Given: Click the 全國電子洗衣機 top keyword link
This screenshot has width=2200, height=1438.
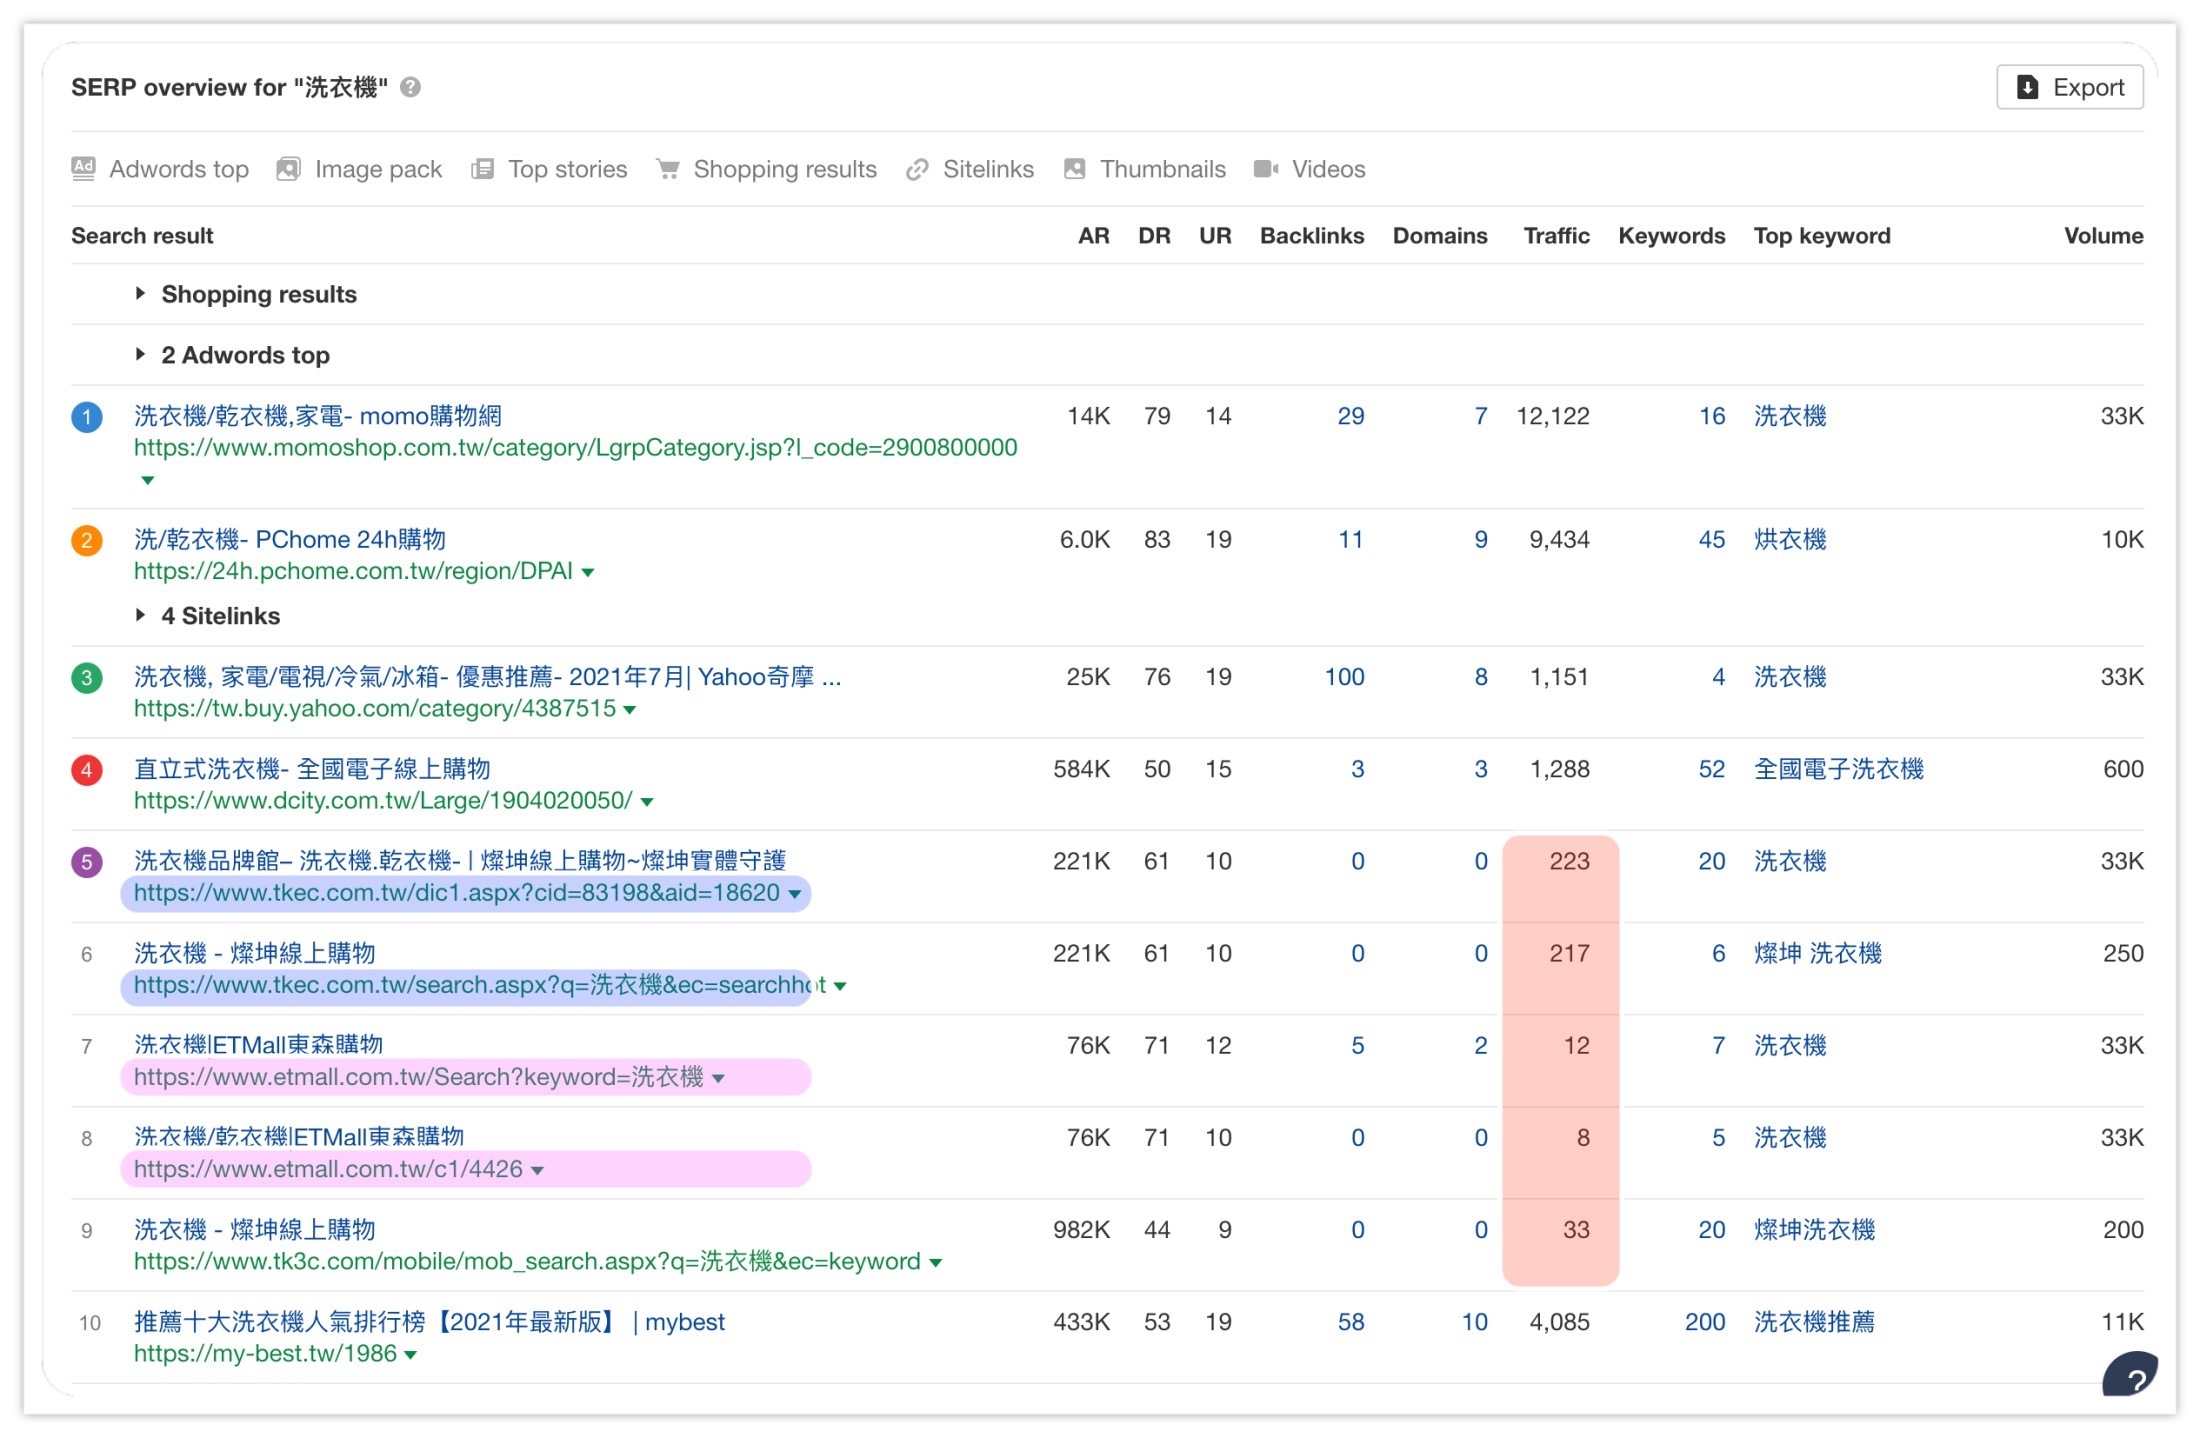Looking at the screenshot, I should pyautogui.click(x=1838, y=769).
